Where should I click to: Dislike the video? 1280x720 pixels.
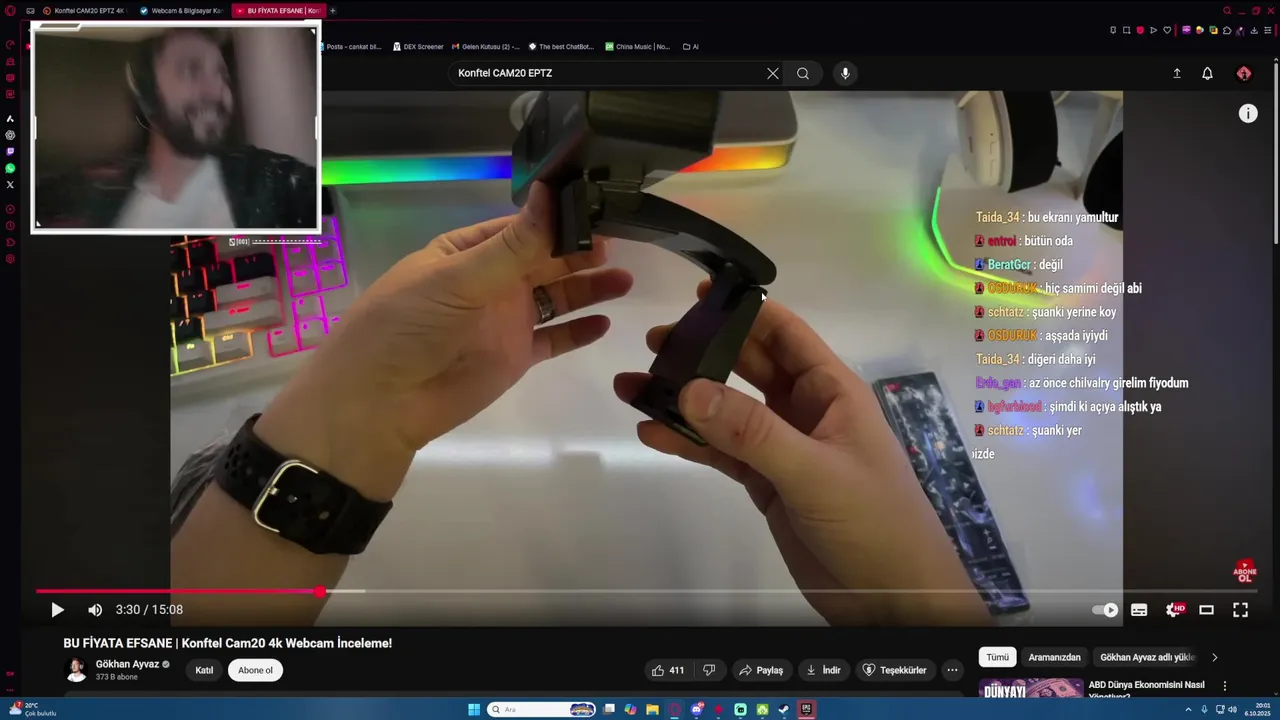709,670
